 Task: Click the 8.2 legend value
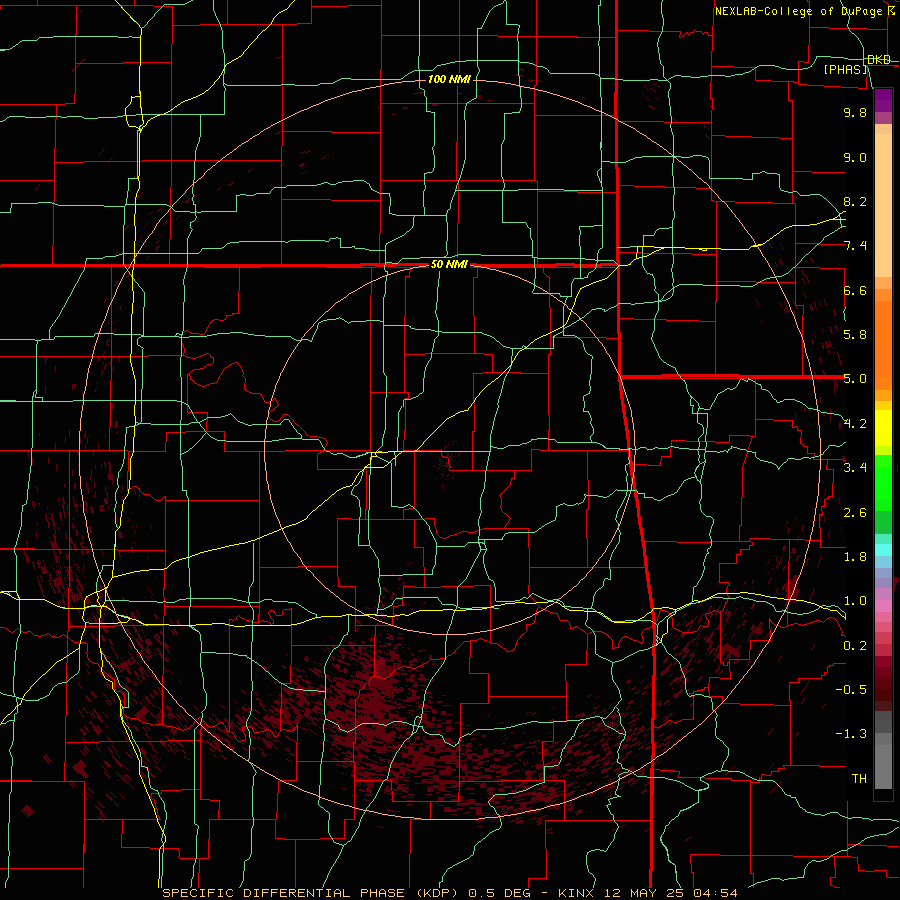pos(855,201)
